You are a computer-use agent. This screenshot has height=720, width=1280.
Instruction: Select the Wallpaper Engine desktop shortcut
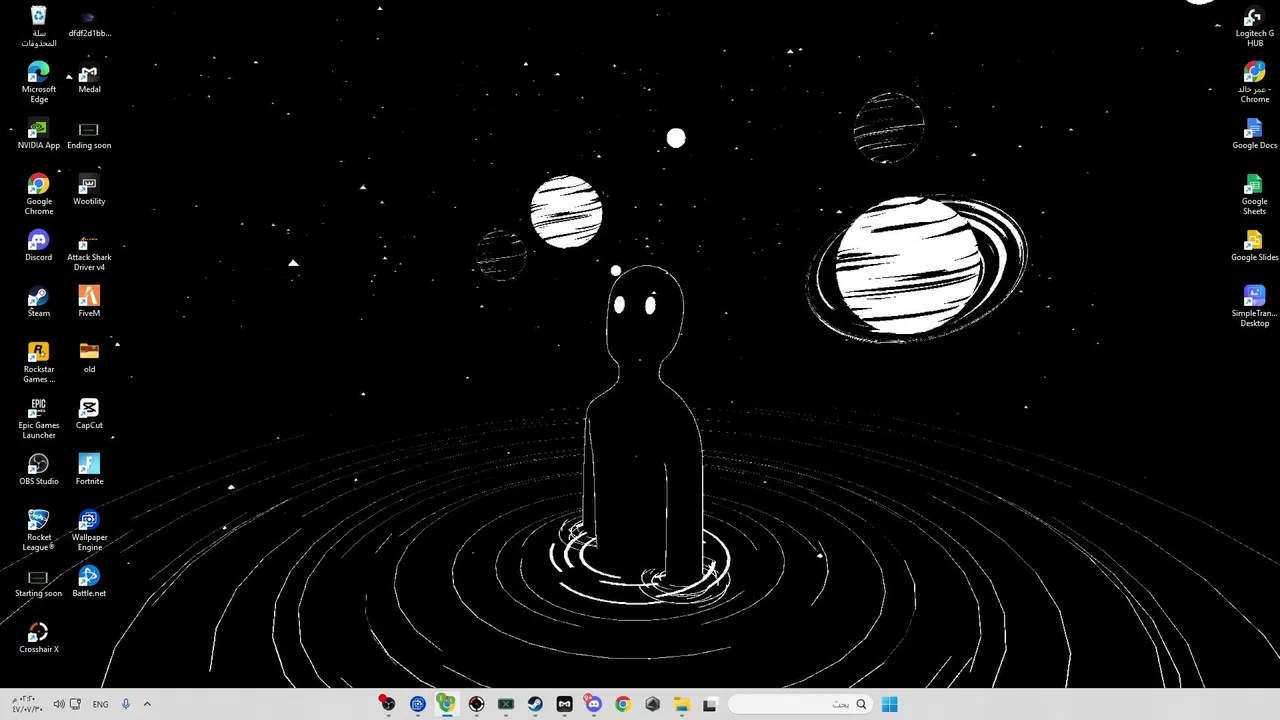pos(89,530)
